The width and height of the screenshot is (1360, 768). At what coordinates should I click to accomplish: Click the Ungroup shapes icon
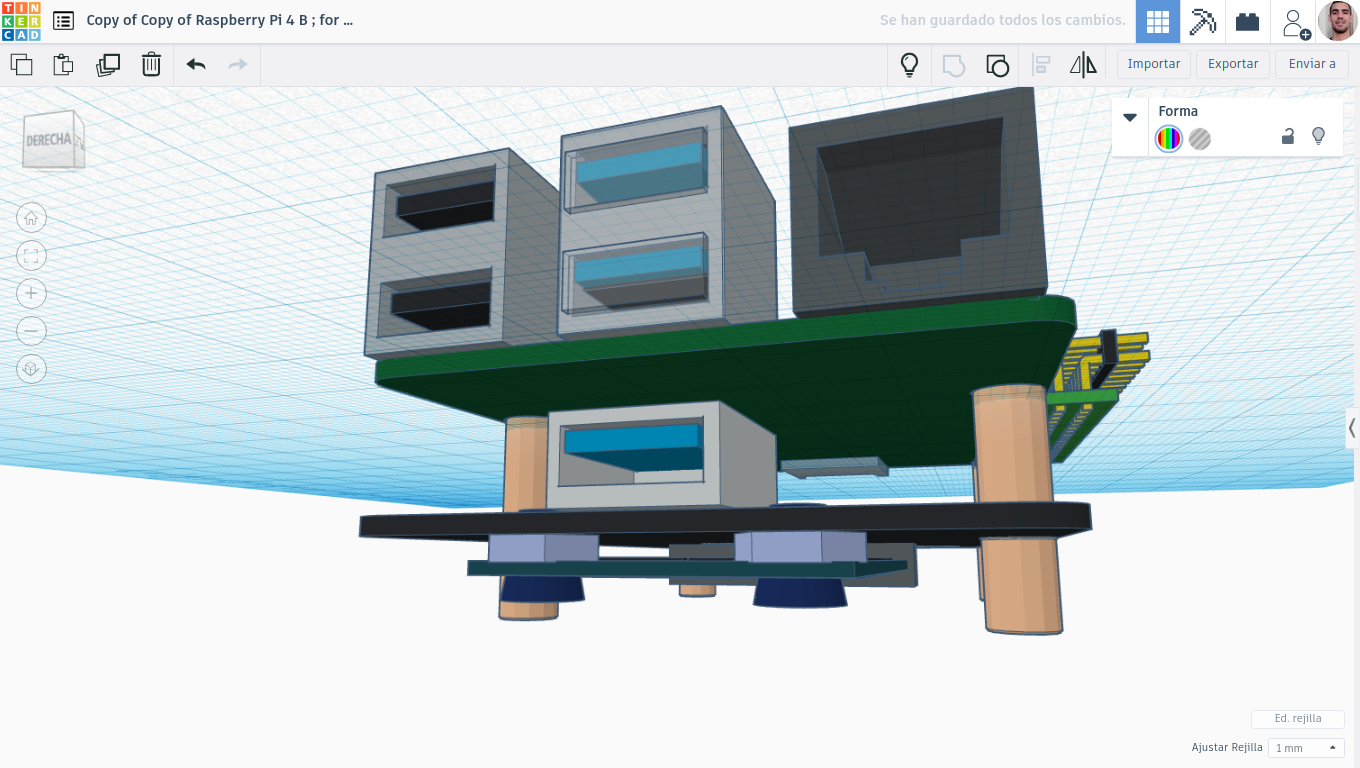pos(997,65)
